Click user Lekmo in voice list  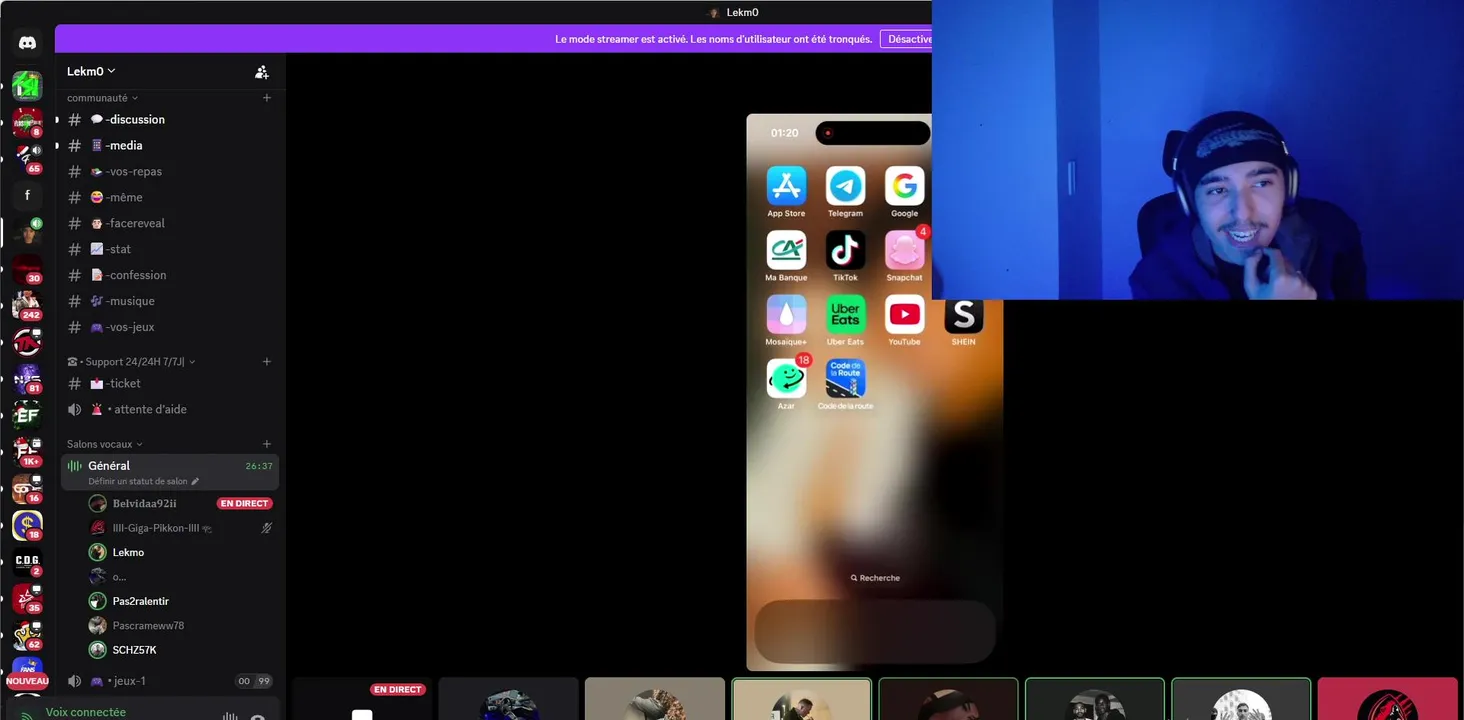click(128, 552)
